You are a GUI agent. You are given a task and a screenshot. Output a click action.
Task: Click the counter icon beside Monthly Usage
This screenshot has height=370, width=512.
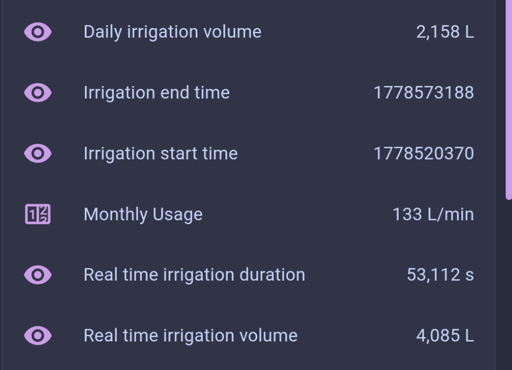pos(38,214)
